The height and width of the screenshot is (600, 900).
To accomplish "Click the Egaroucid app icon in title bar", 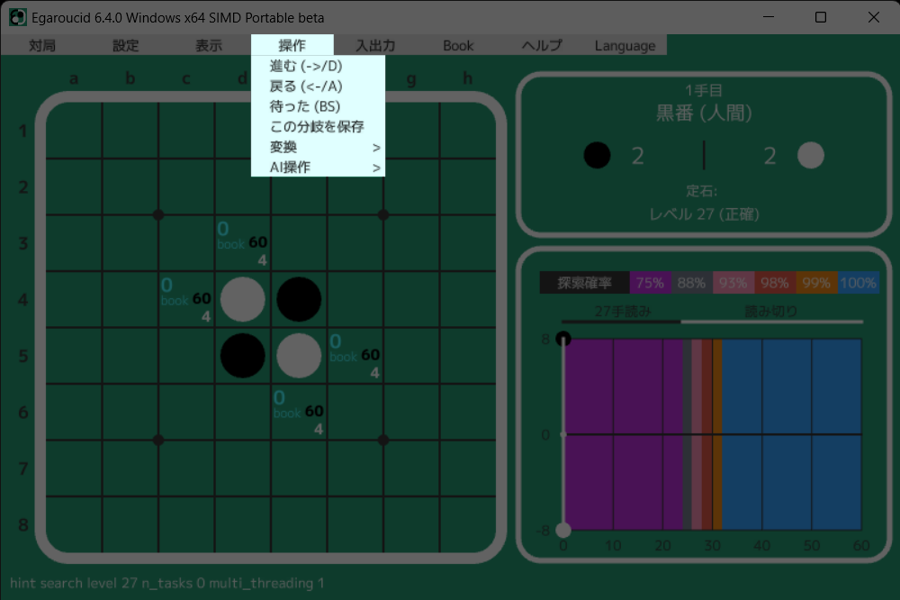I will 18,18.
